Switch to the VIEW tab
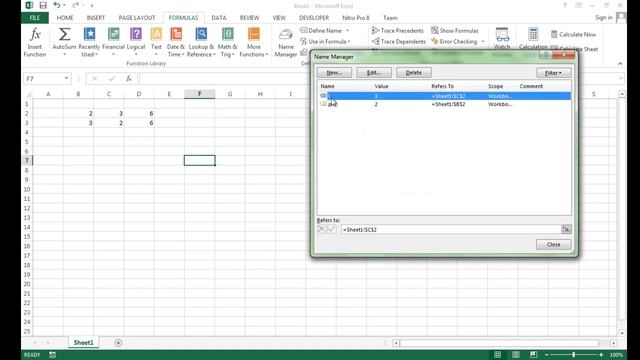The height and width of the screenshot is (360, 640). (x=279, y=18)
